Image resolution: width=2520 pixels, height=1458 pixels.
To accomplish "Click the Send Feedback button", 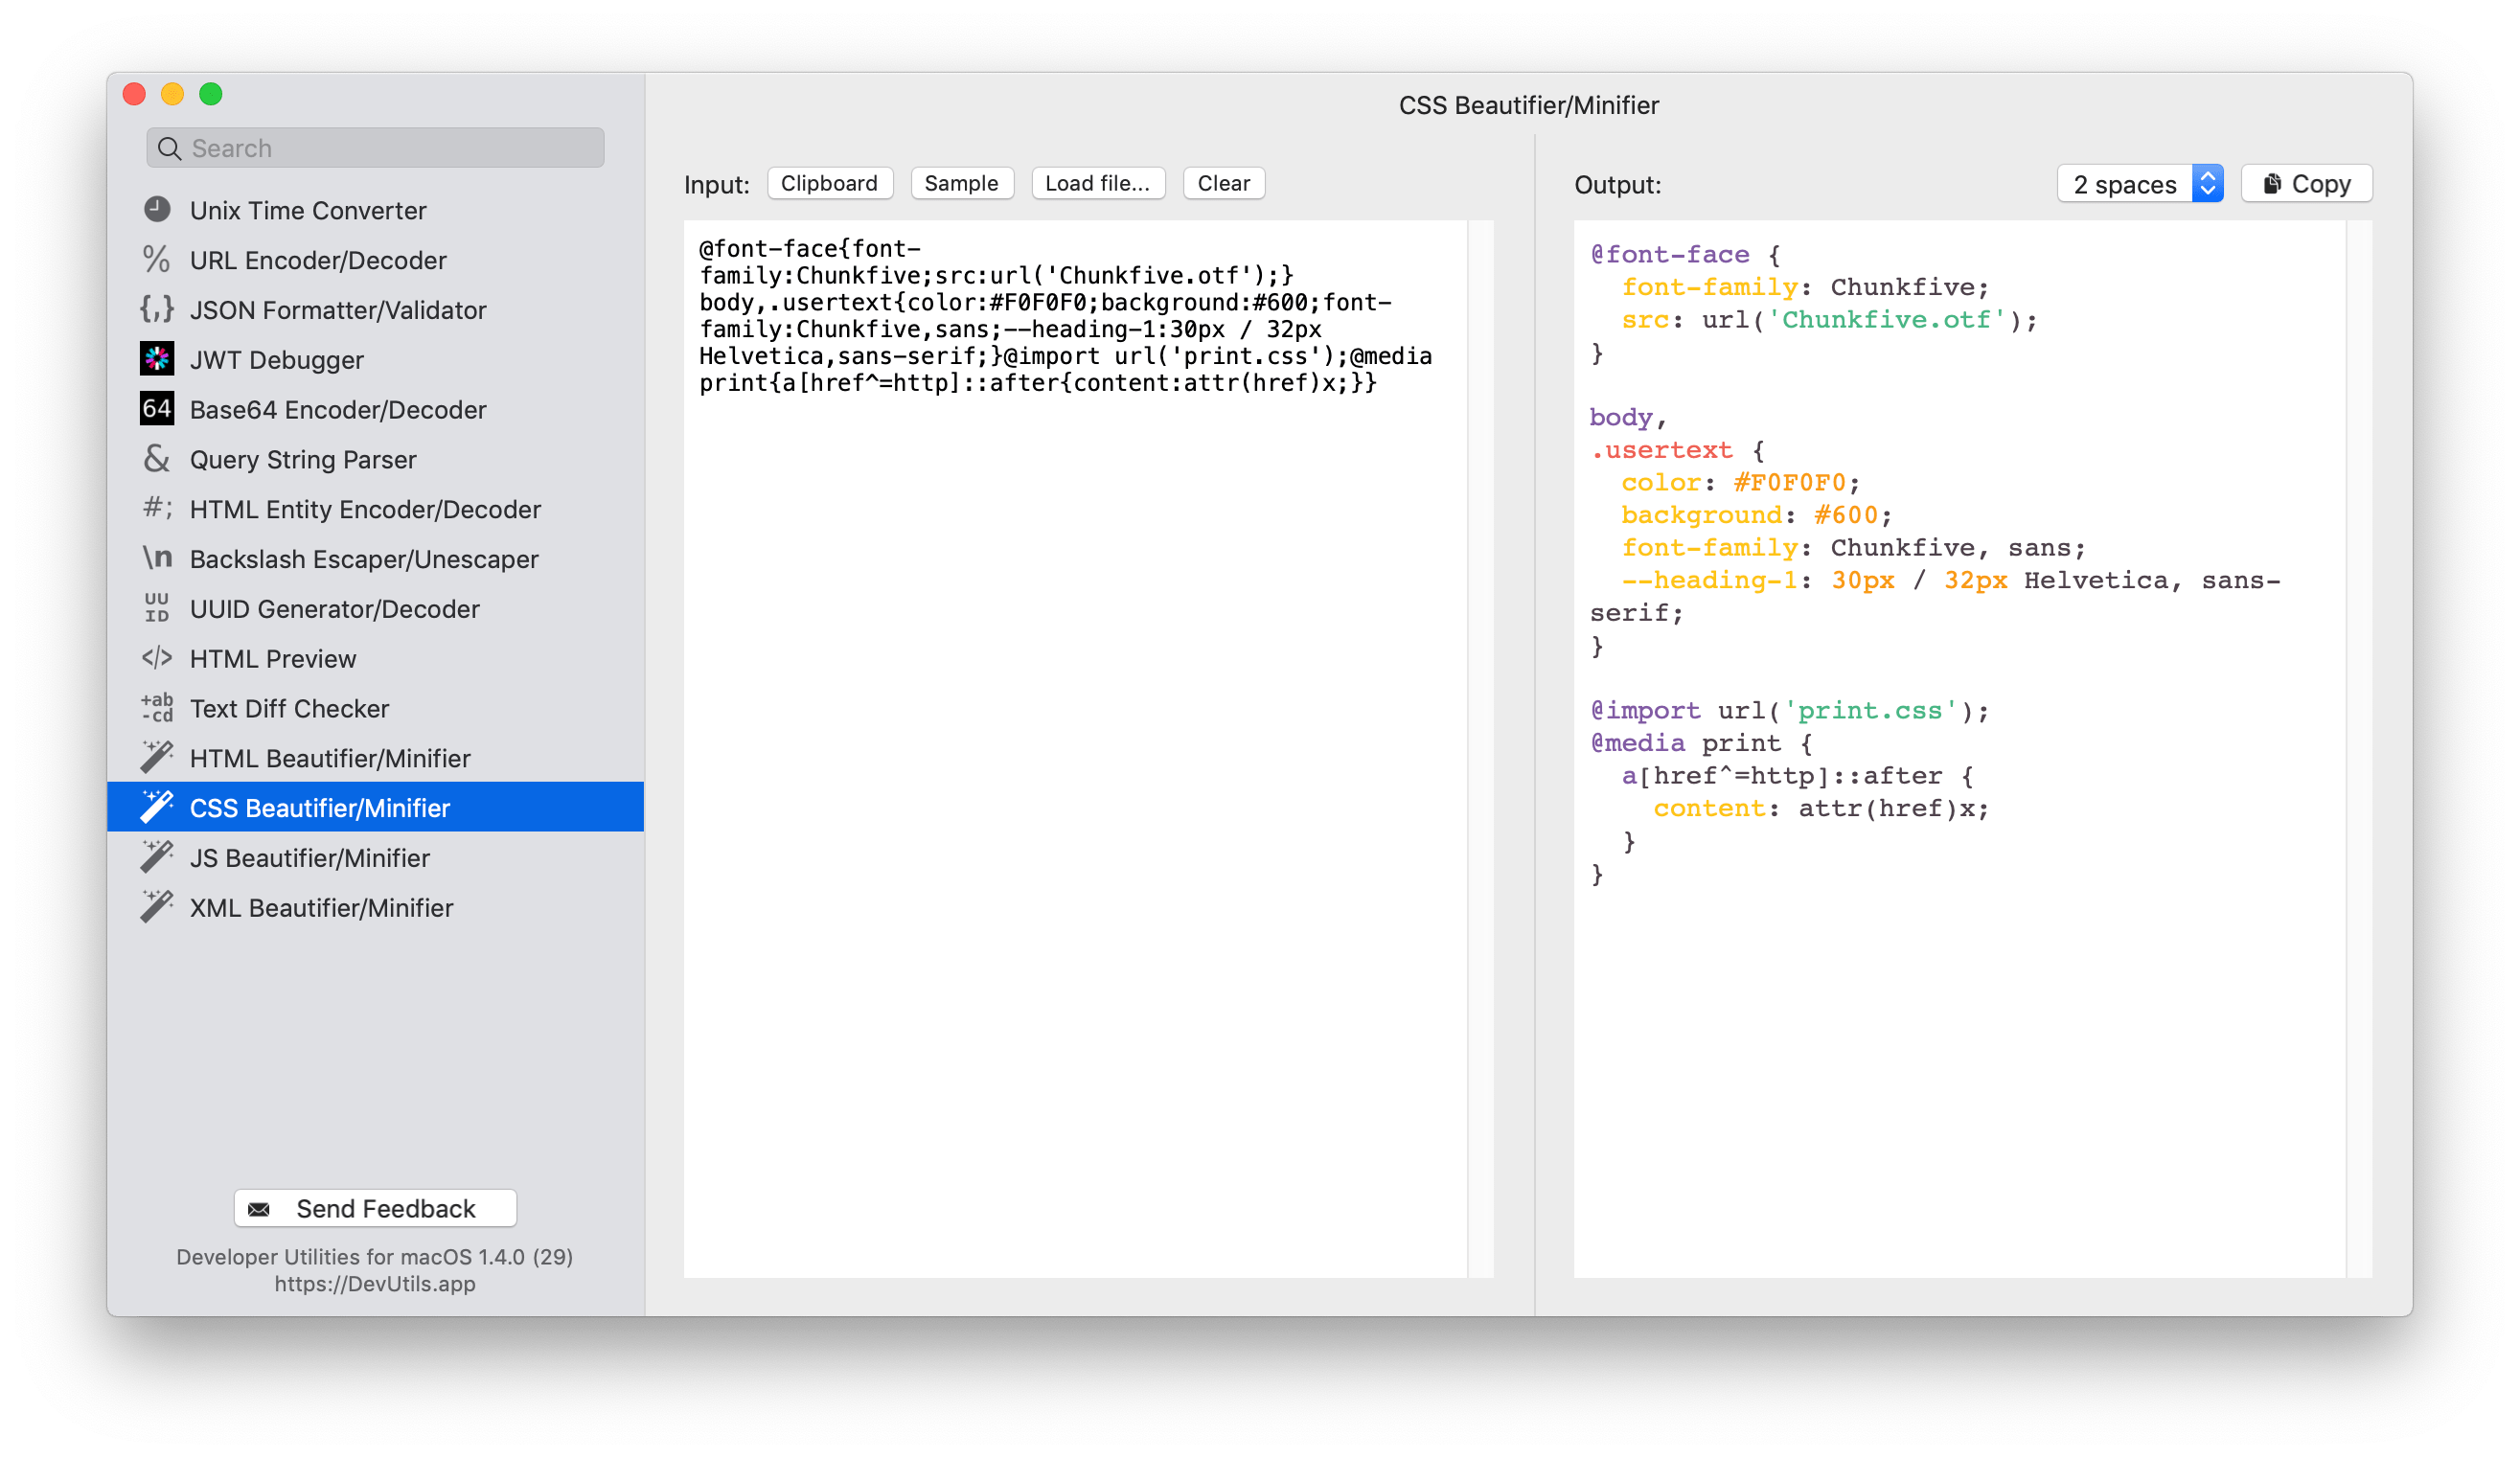I will tap(374, 1208).
